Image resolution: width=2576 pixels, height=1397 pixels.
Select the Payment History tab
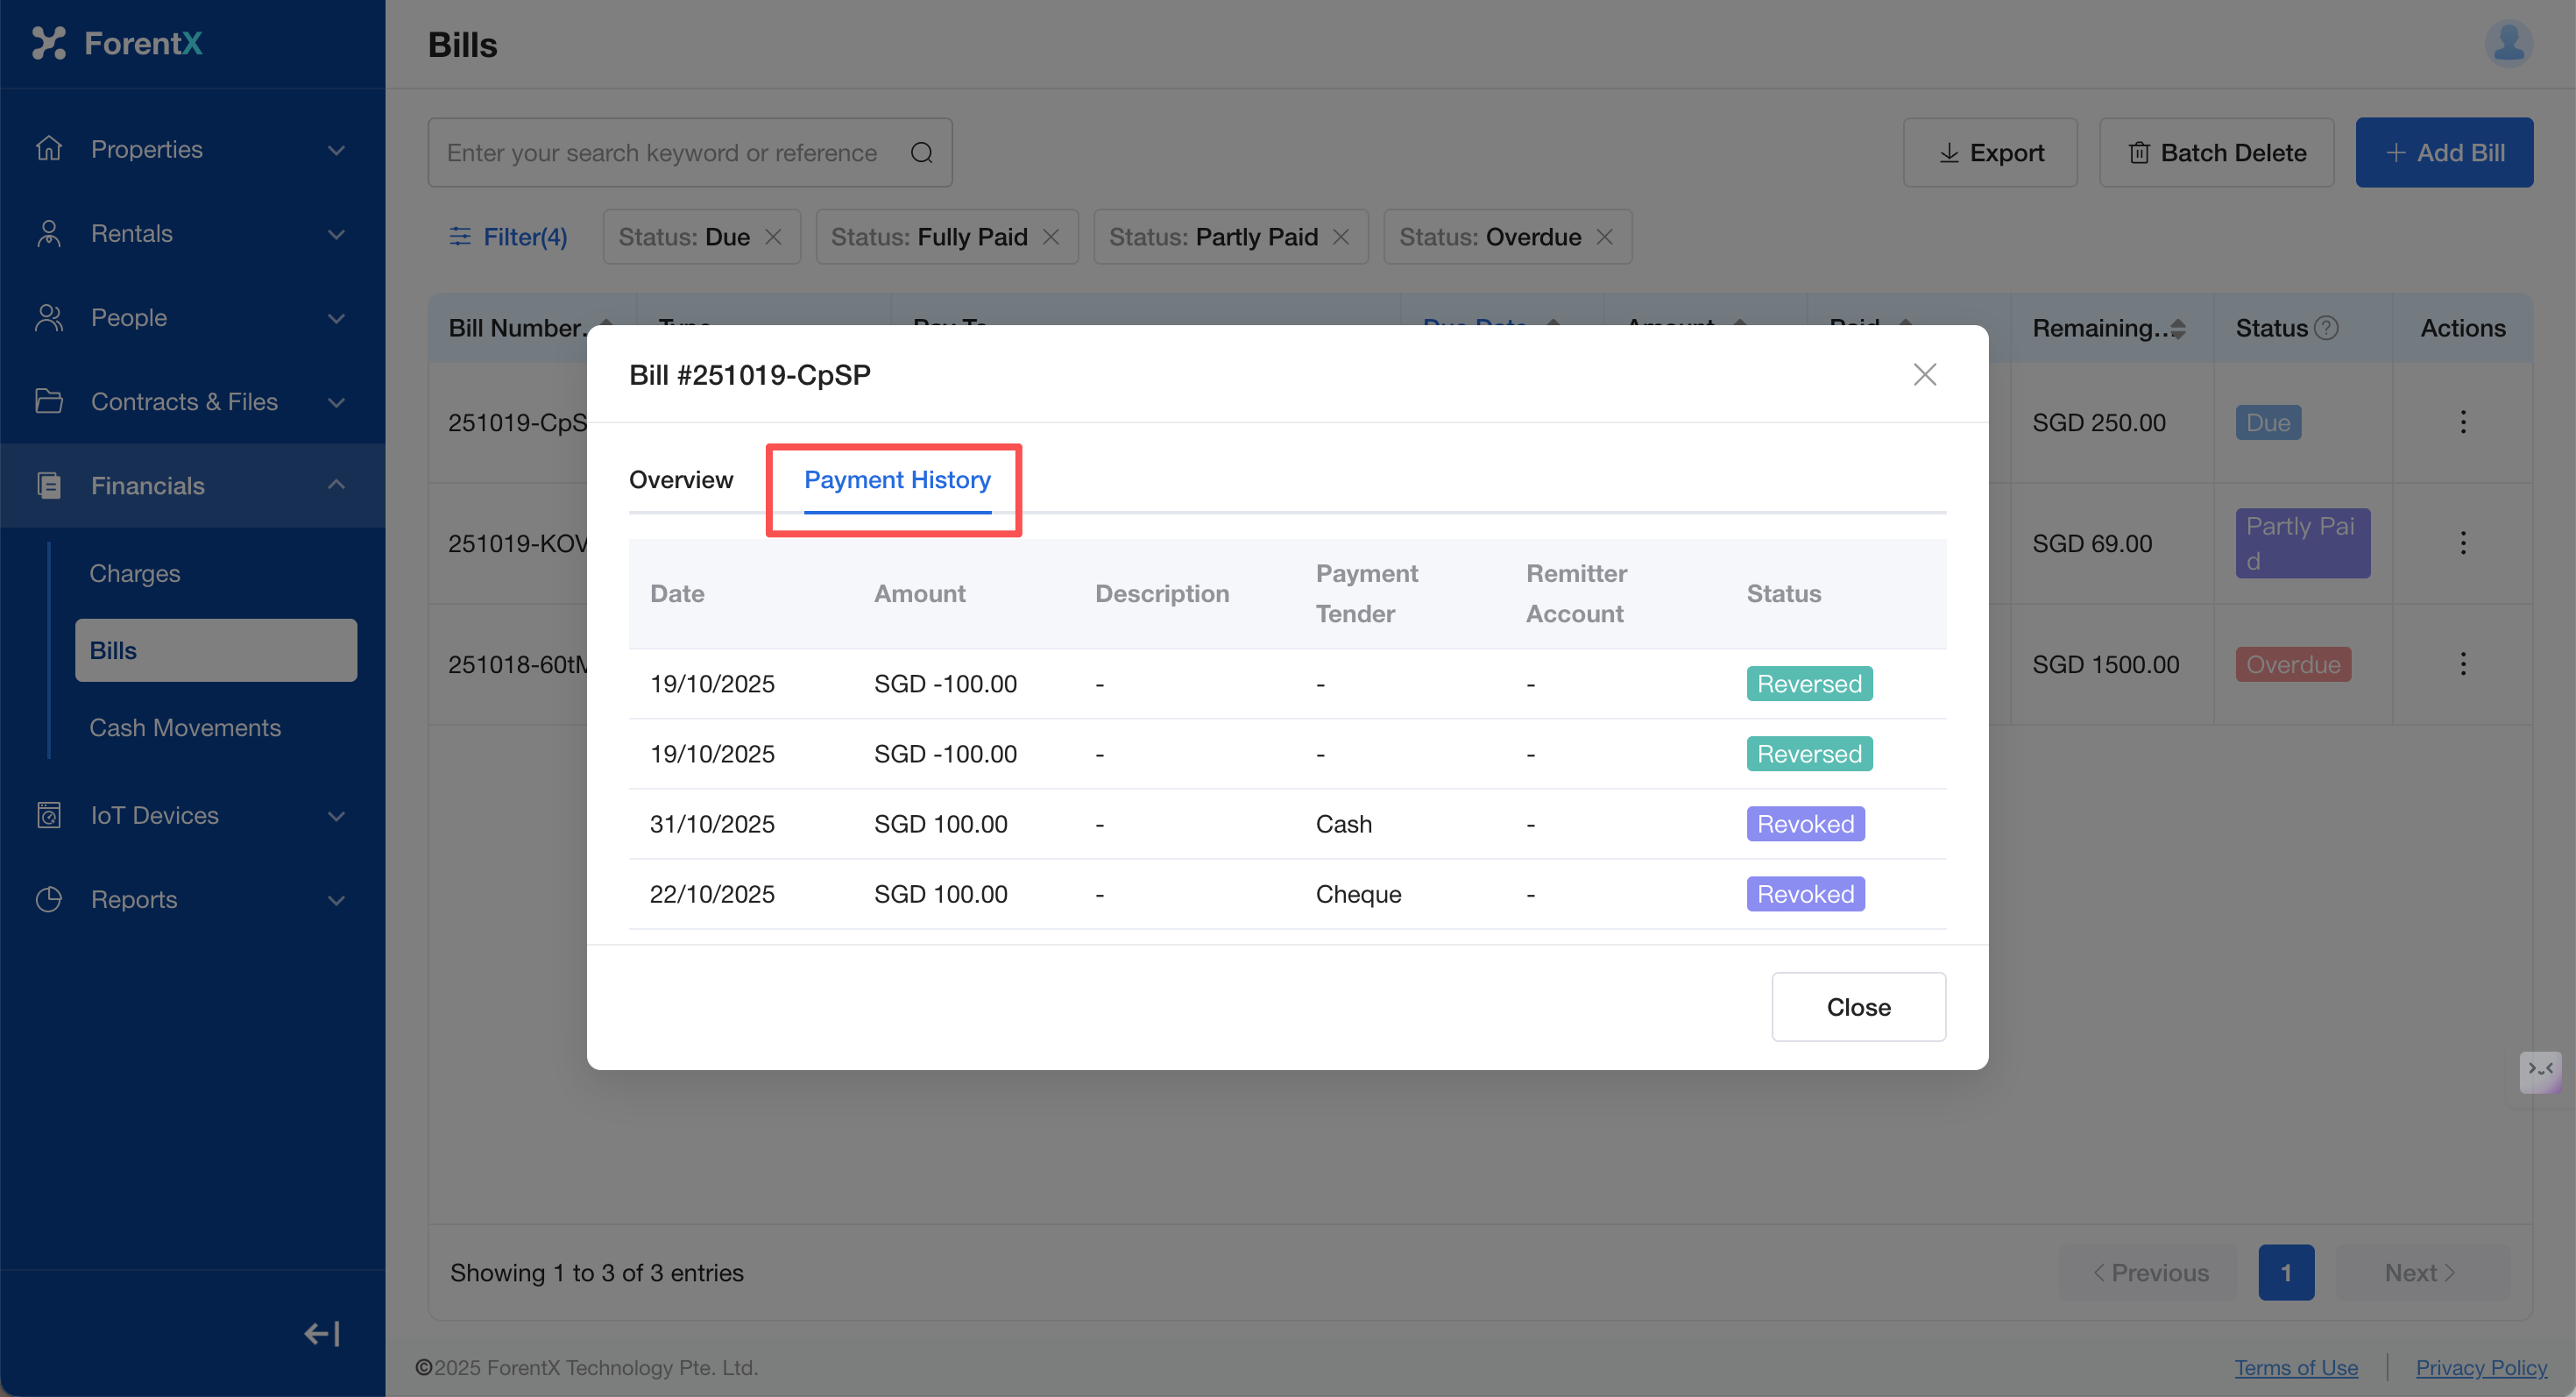click(897, 480)
